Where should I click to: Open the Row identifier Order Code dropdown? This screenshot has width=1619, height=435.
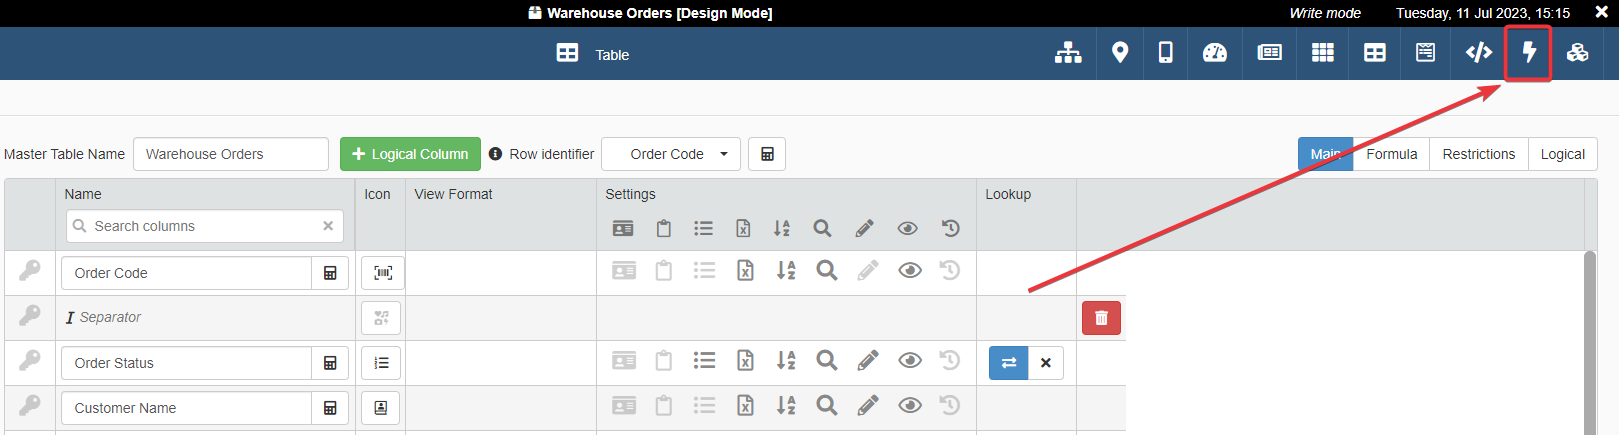[x=671, y=154]
